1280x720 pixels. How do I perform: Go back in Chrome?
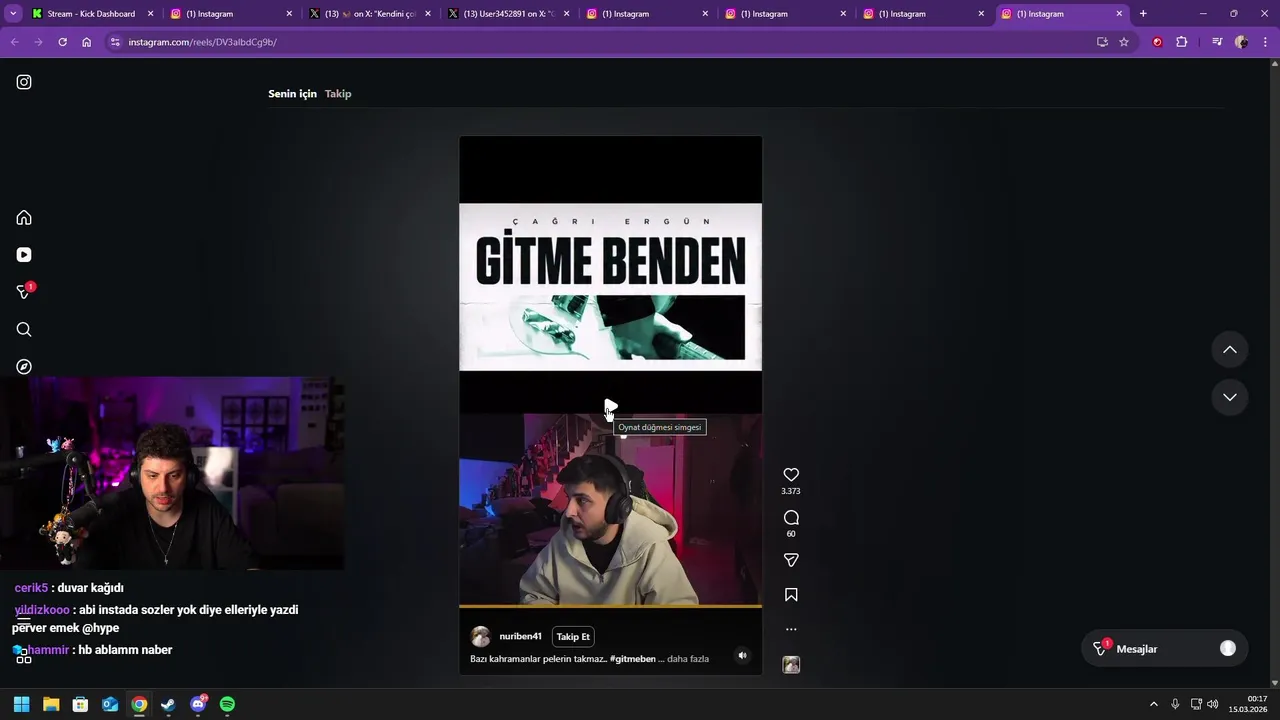pyautogui.click(x=14, y=42)
